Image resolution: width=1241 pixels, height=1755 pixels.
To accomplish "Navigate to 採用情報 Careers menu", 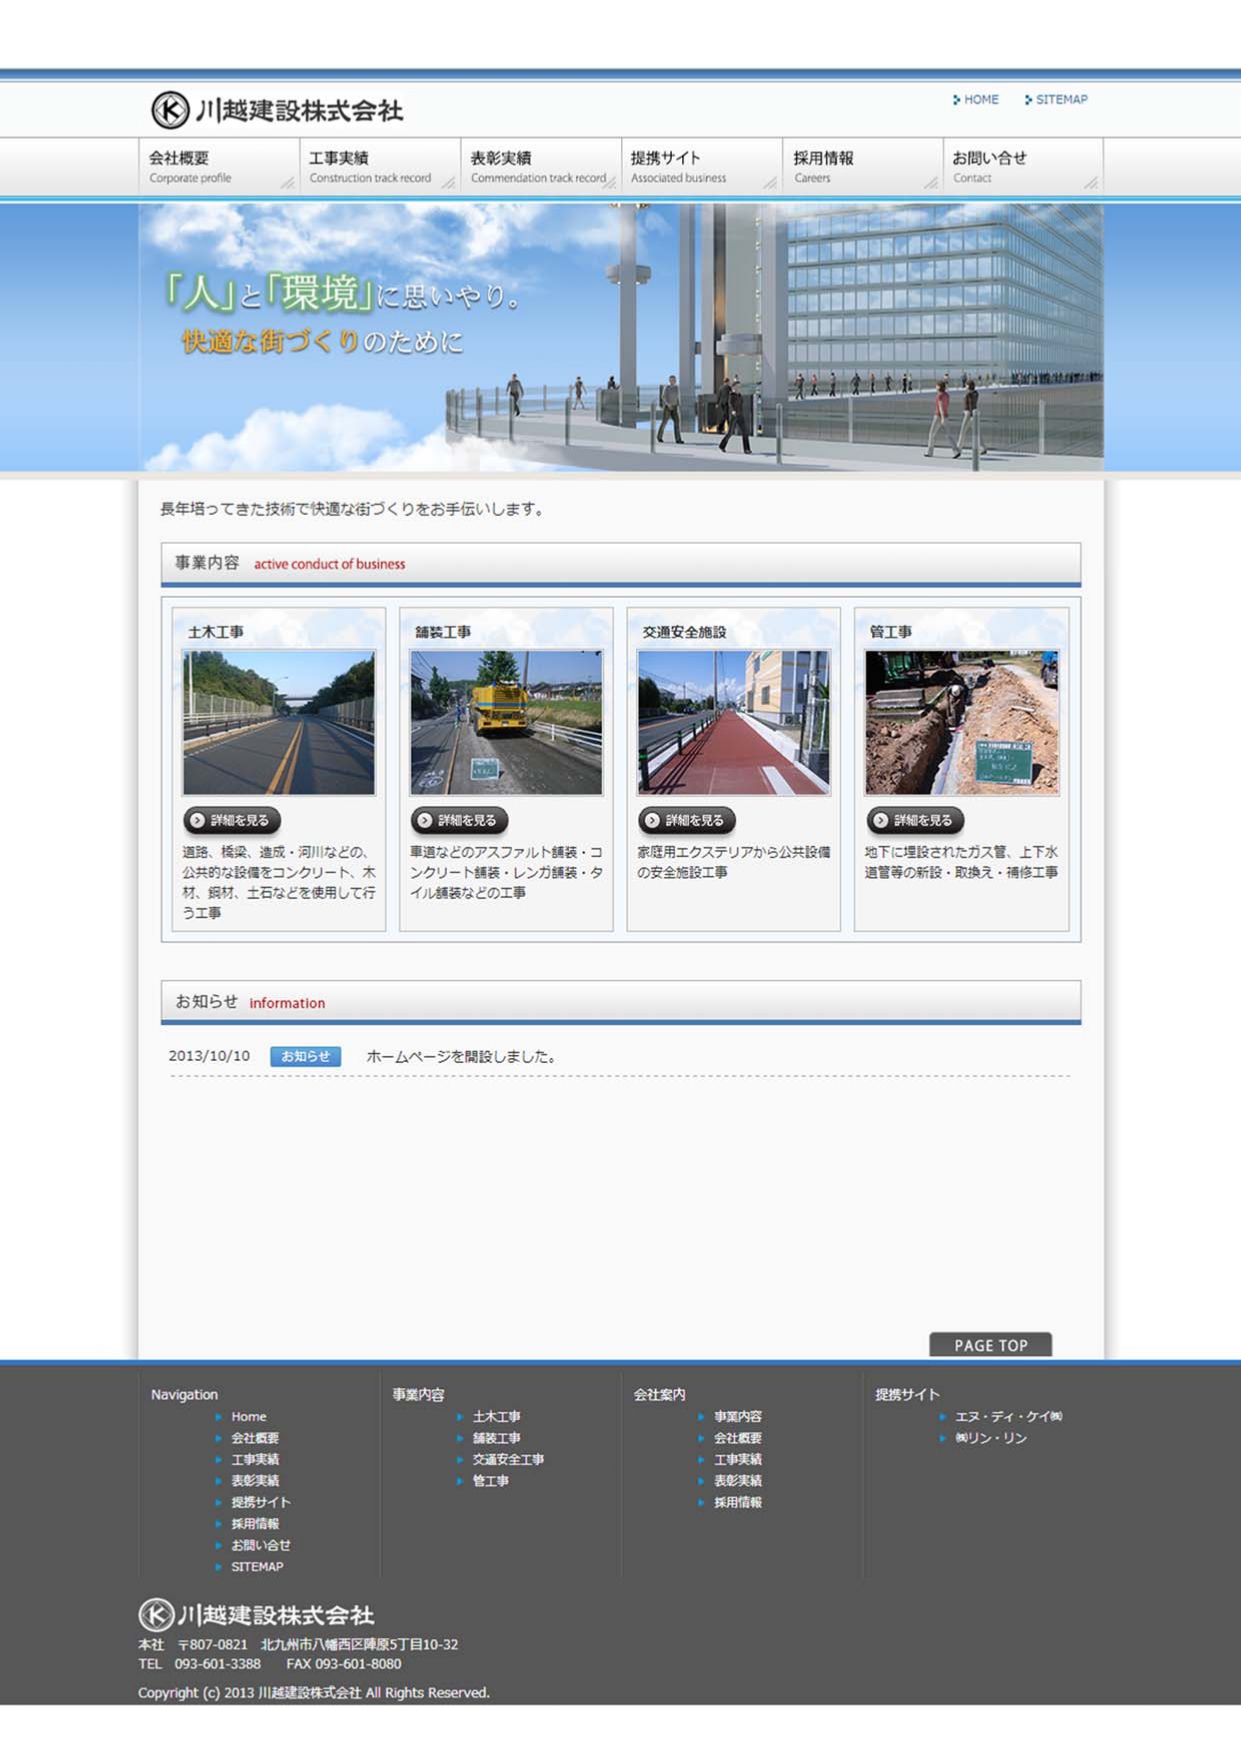I will pyautogui.click(x=862, y=166).
